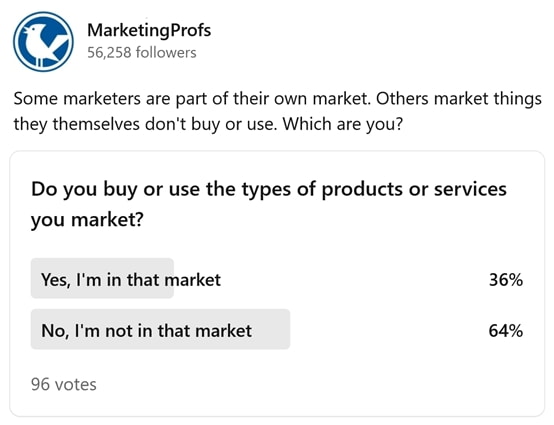View the 96 votes count

pyautogui.click(x=64, y=384)
